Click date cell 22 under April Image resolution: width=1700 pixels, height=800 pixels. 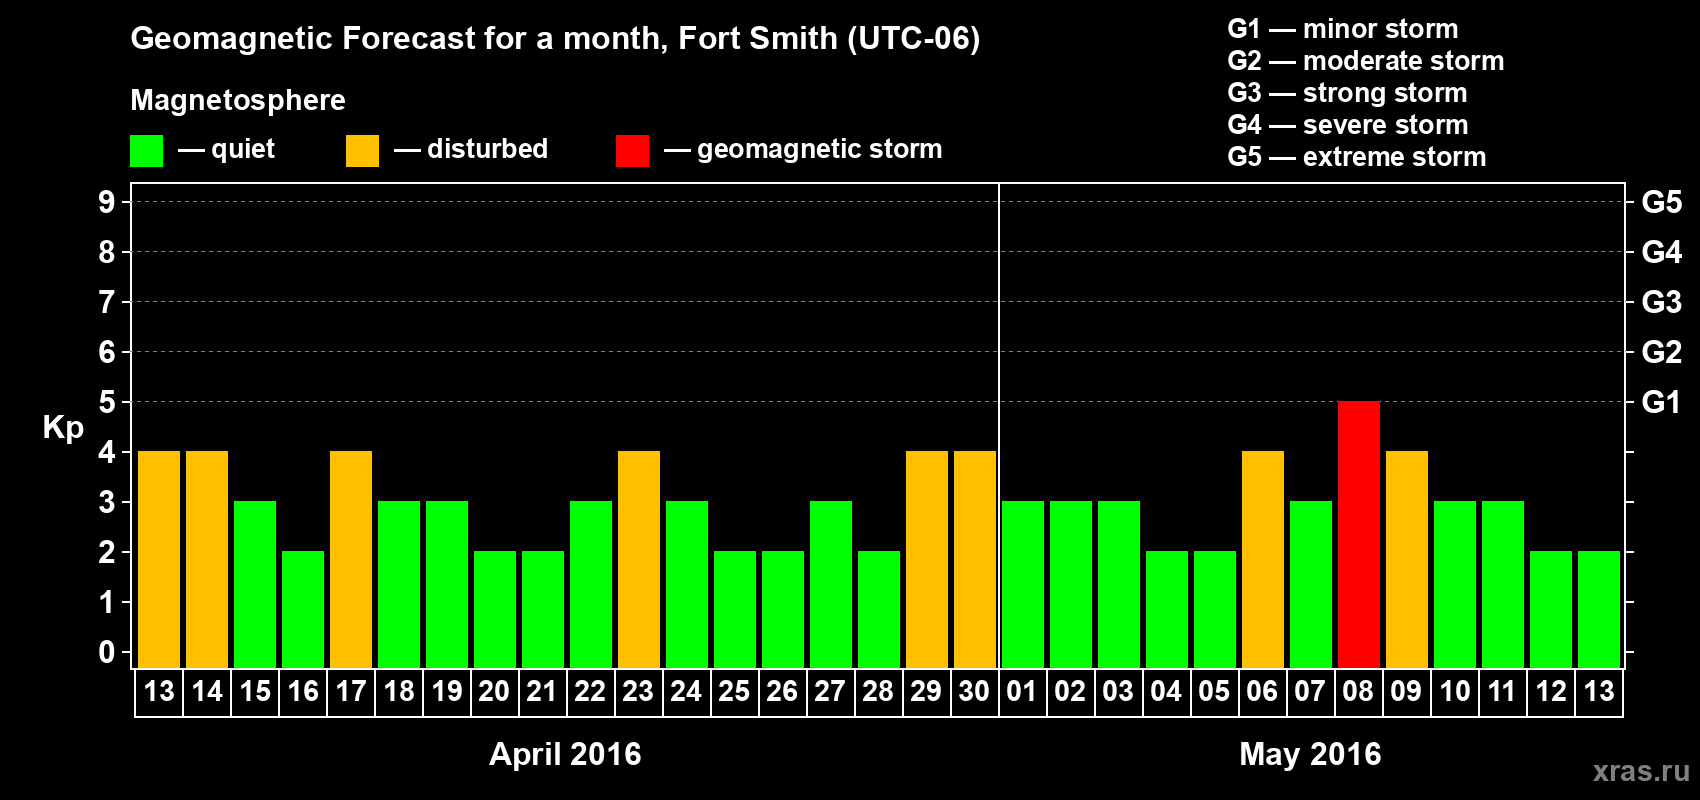pos(591,692)
